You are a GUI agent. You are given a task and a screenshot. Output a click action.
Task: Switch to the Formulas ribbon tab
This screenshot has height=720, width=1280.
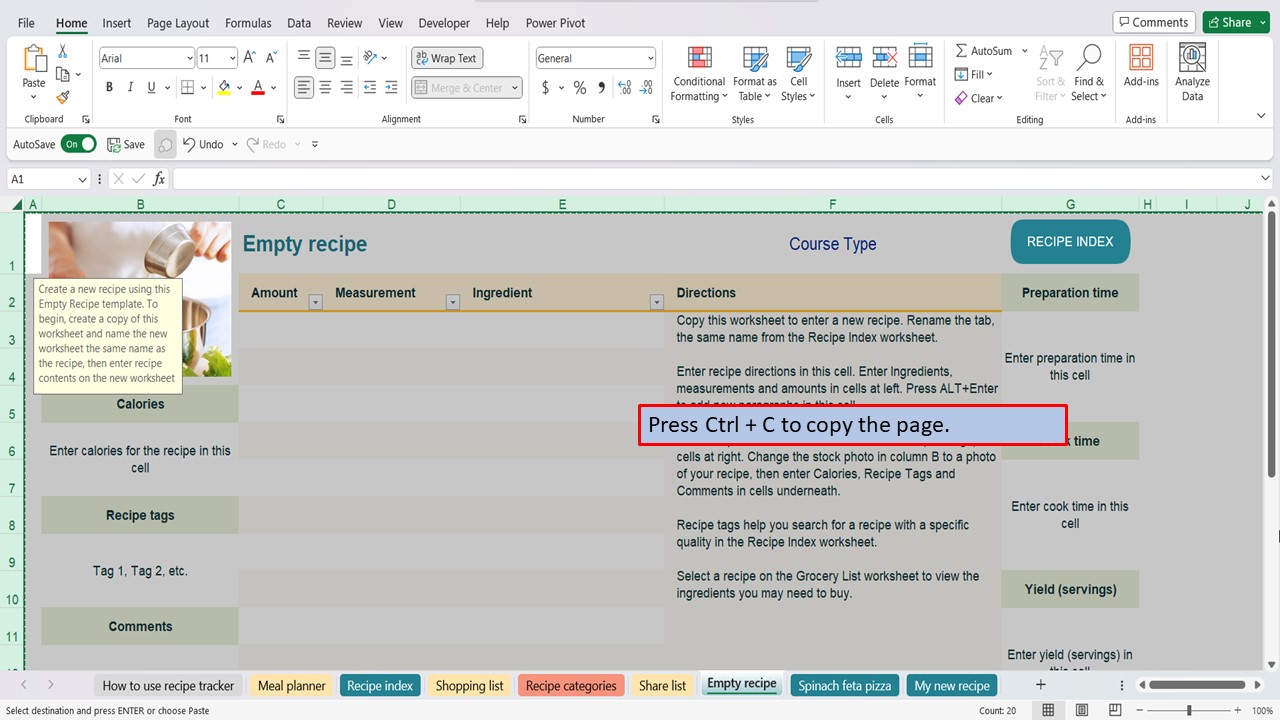click(248, 22)
